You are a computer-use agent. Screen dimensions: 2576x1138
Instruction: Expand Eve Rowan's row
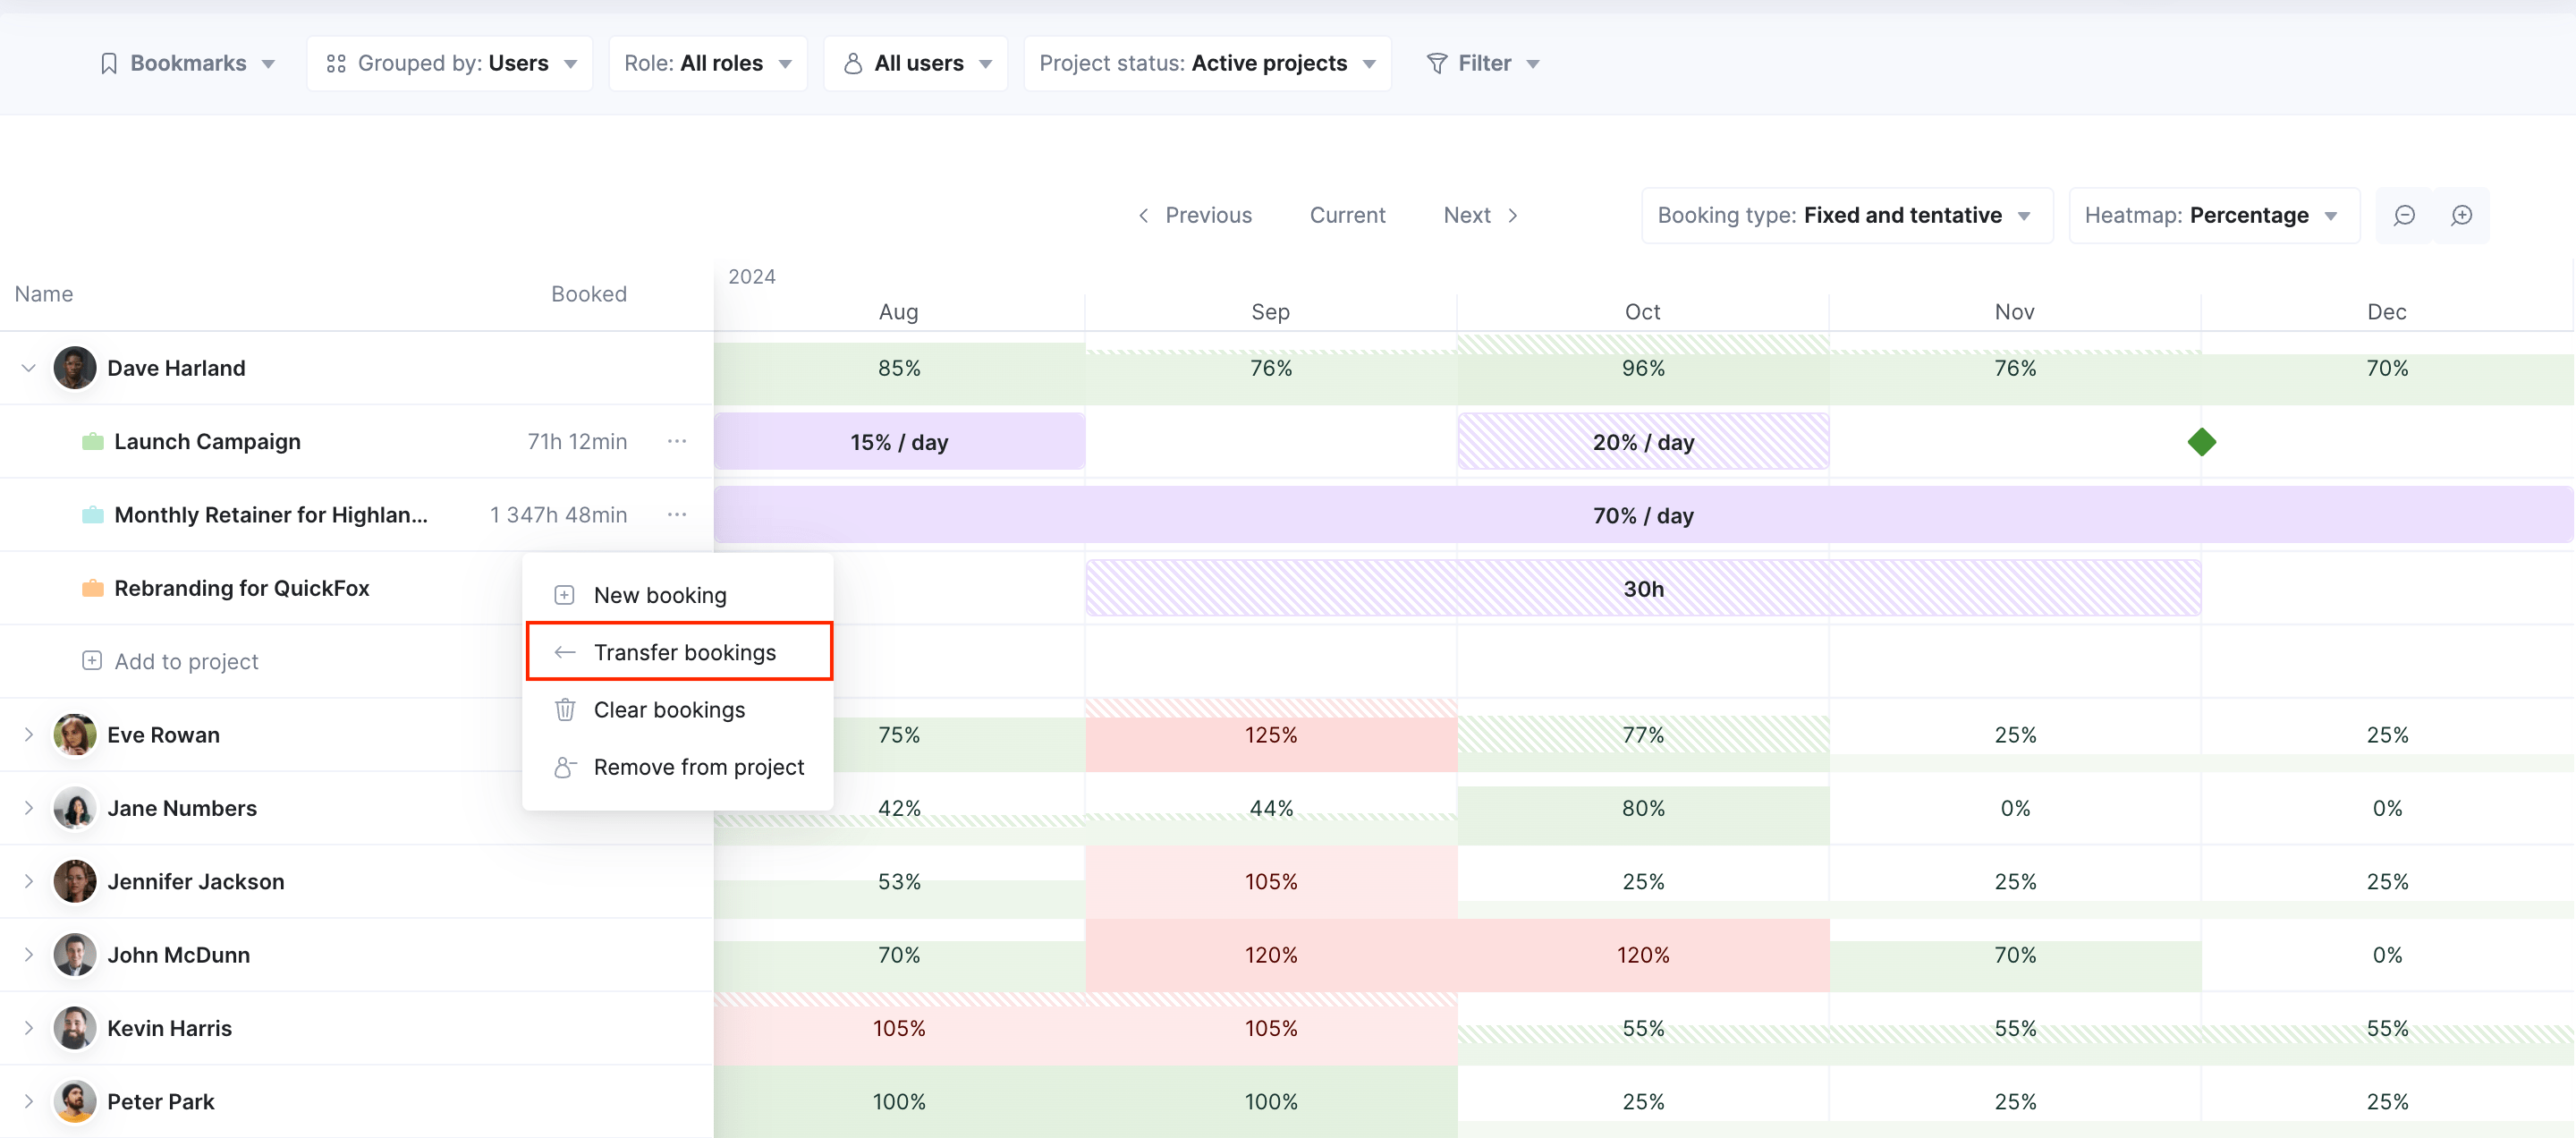29,735
